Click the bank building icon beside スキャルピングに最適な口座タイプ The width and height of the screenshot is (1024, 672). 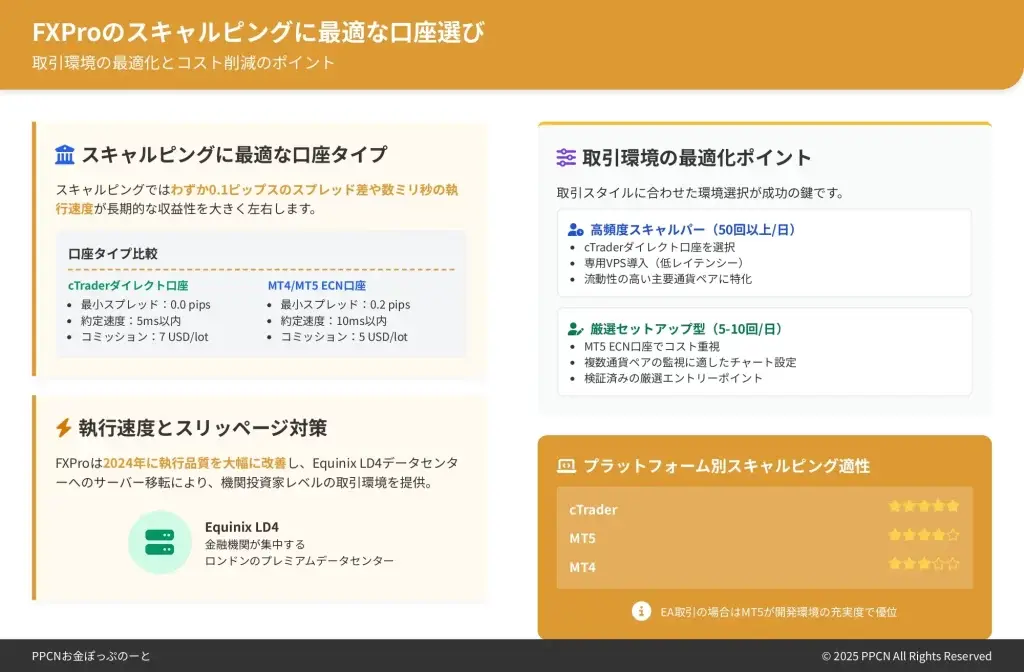click(x=65, y=155)
